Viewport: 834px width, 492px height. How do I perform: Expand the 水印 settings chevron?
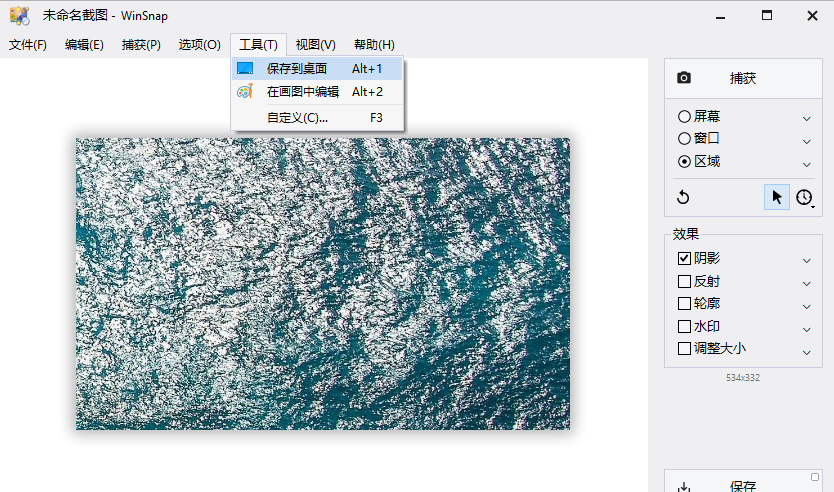[x=806, y=329]
